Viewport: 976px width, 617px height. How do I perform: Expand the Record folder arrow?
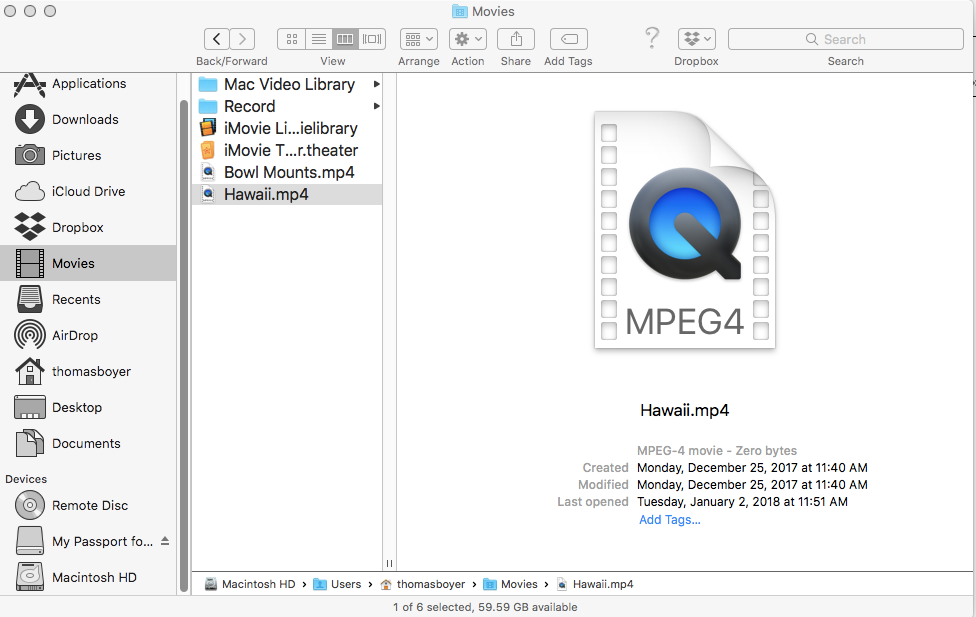[x=377, y=106]
